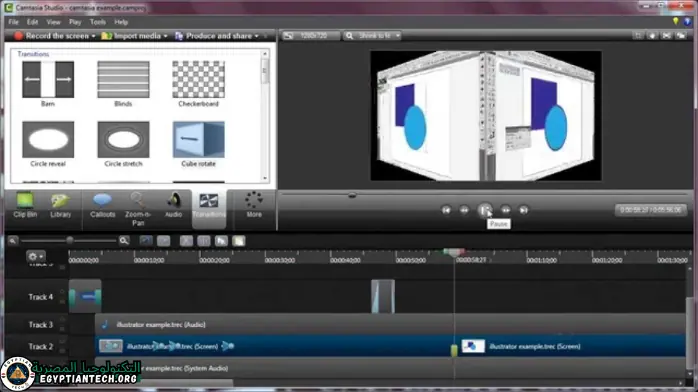
Task: Open the Record the screen dropdown arrow
Action: (93, 36)
